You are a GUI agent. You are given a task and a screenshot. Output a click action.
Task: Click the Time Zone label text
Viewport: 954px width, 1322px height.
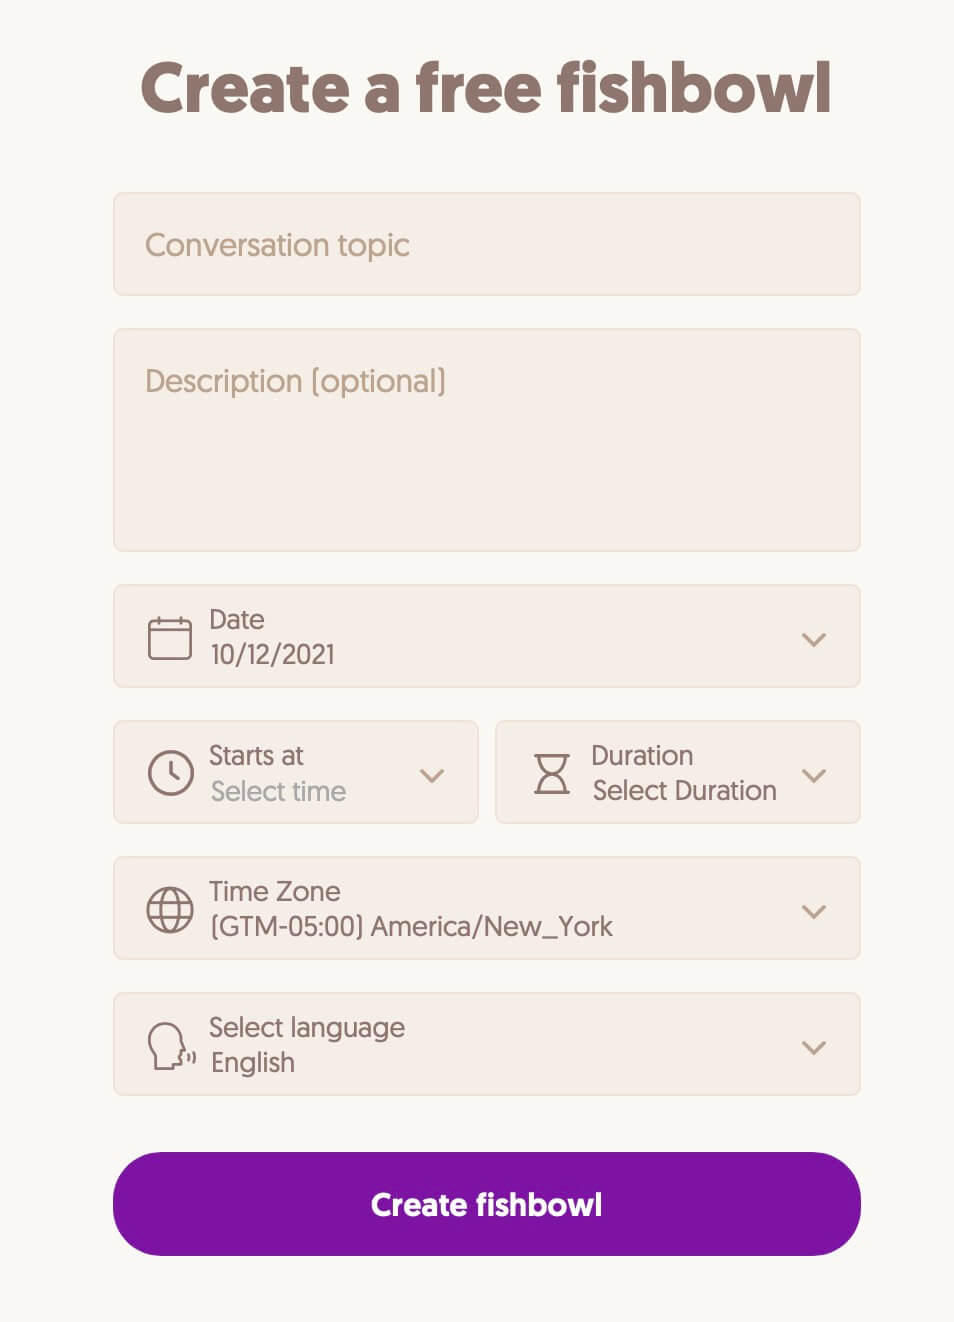point(275,891)
